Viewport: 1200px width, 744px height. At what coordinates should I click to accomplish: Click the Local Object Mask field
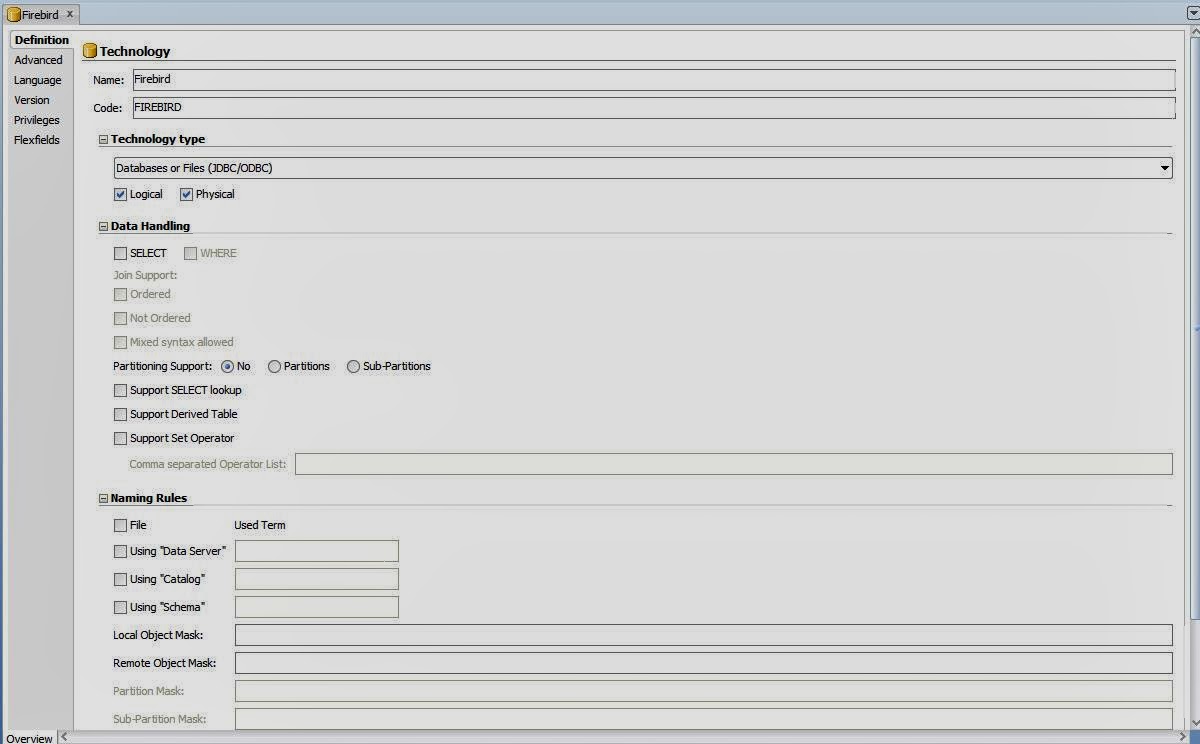point(703,635)
